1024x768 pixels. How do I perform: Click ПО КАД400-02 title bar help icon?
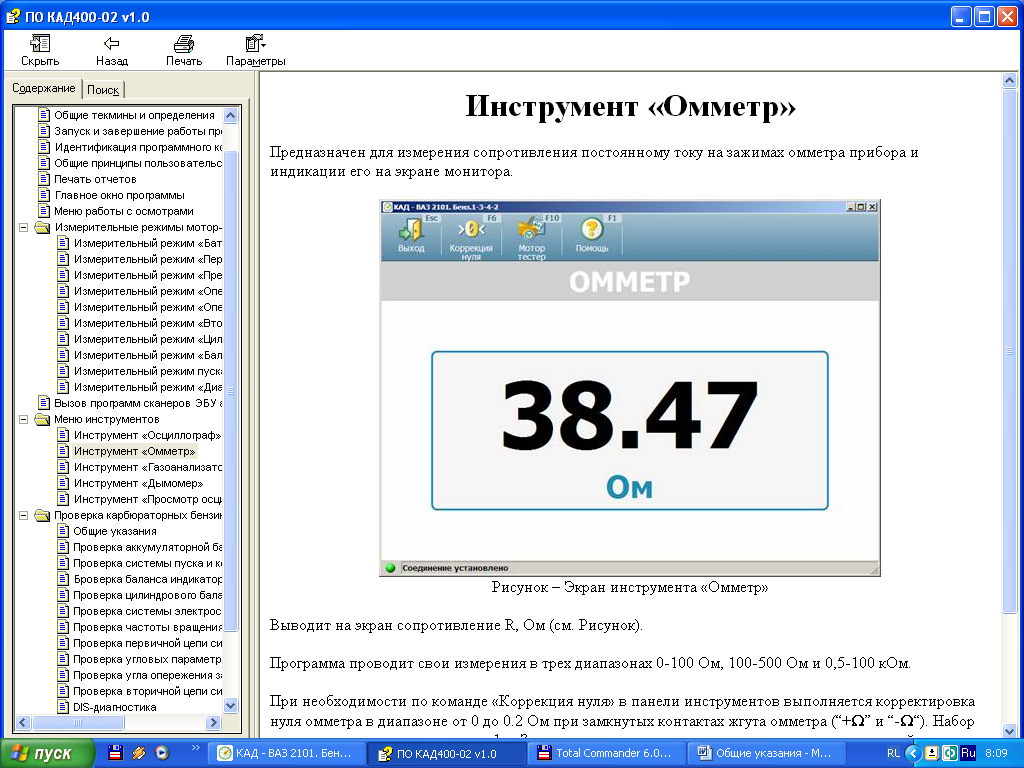(12, 16)
